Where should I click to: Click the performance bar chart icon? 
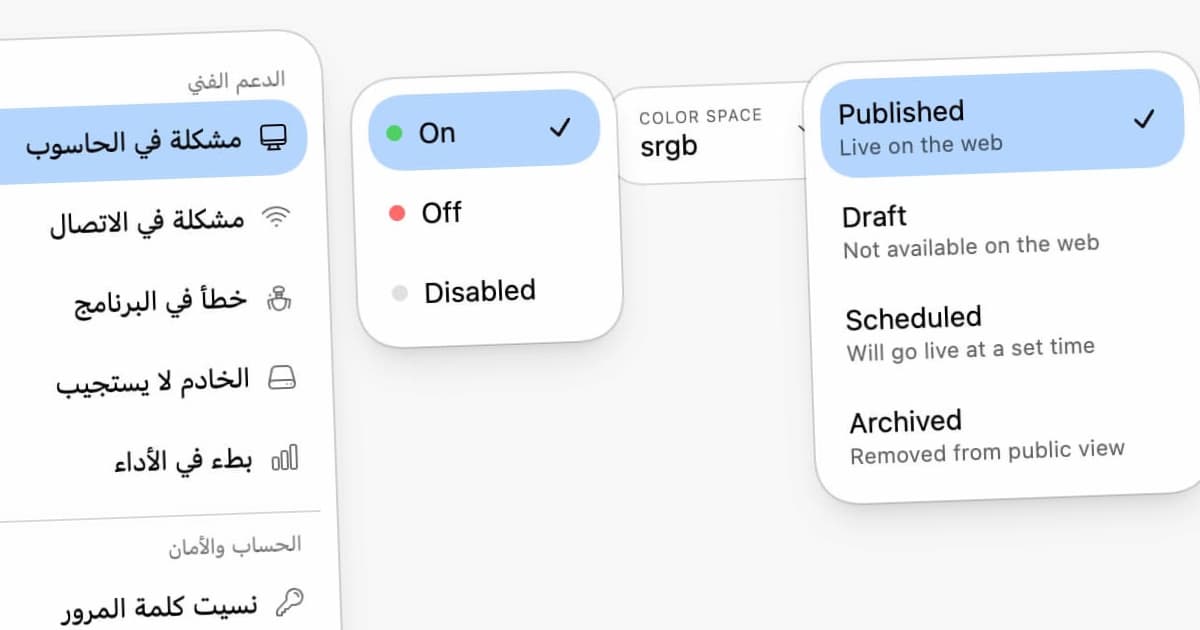pyautogui.click(x=286, y=459)
